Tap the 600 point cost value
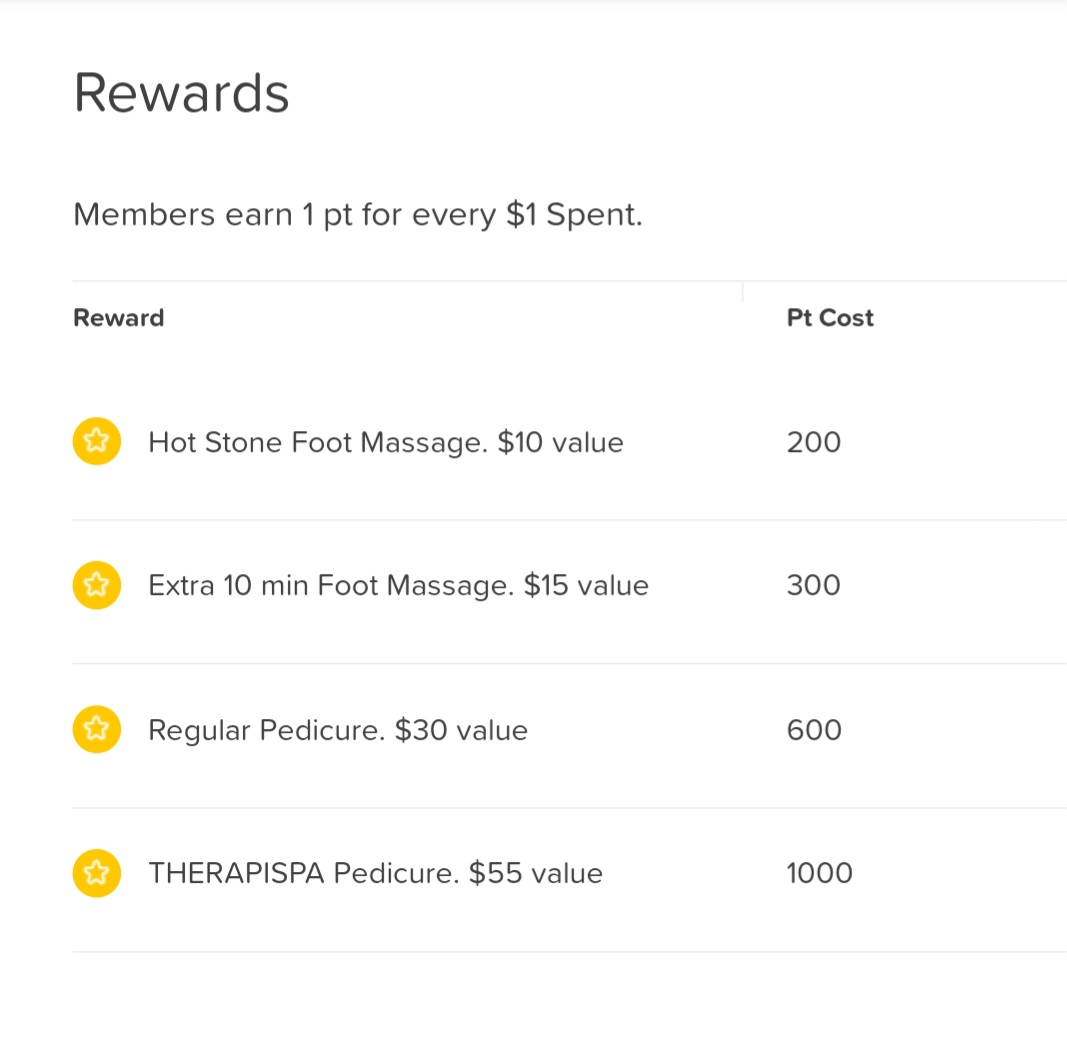This screenshot has width=1067, height=1041. (814, 730)
